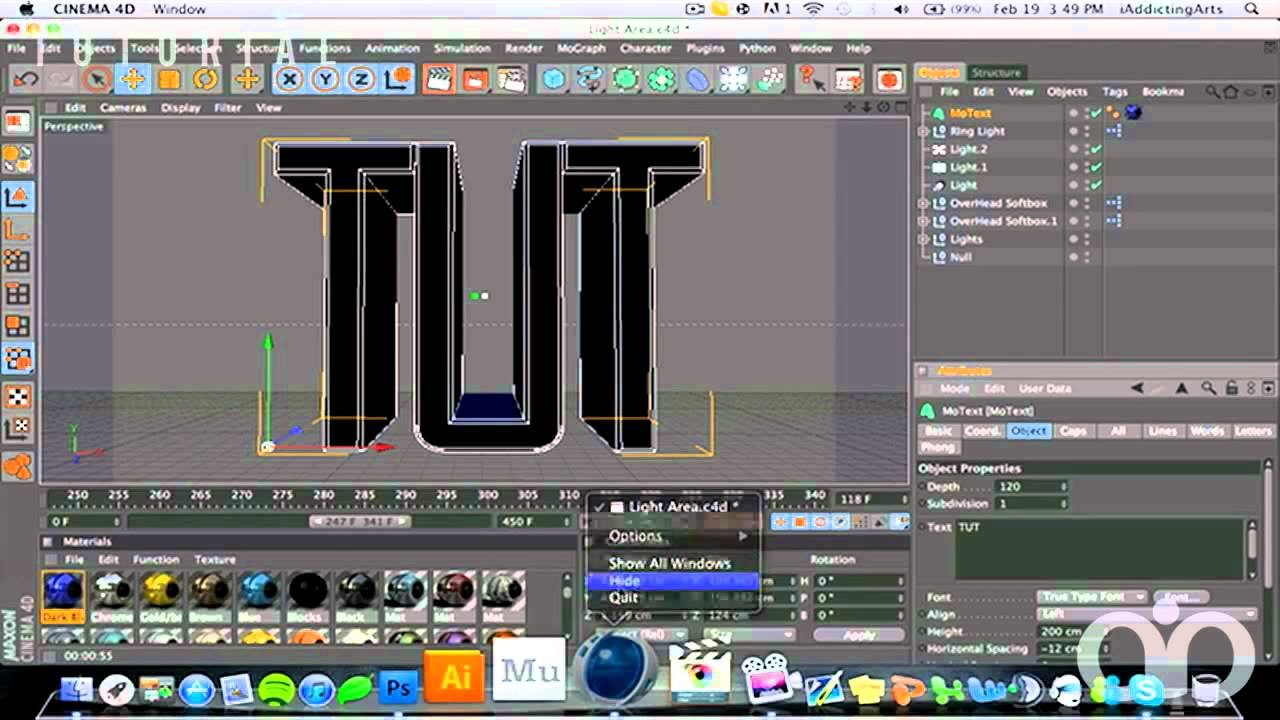Screen dimensions: 1280x720
Task: Click the lock icon in Attributes header
Action: pos(1231,388)
